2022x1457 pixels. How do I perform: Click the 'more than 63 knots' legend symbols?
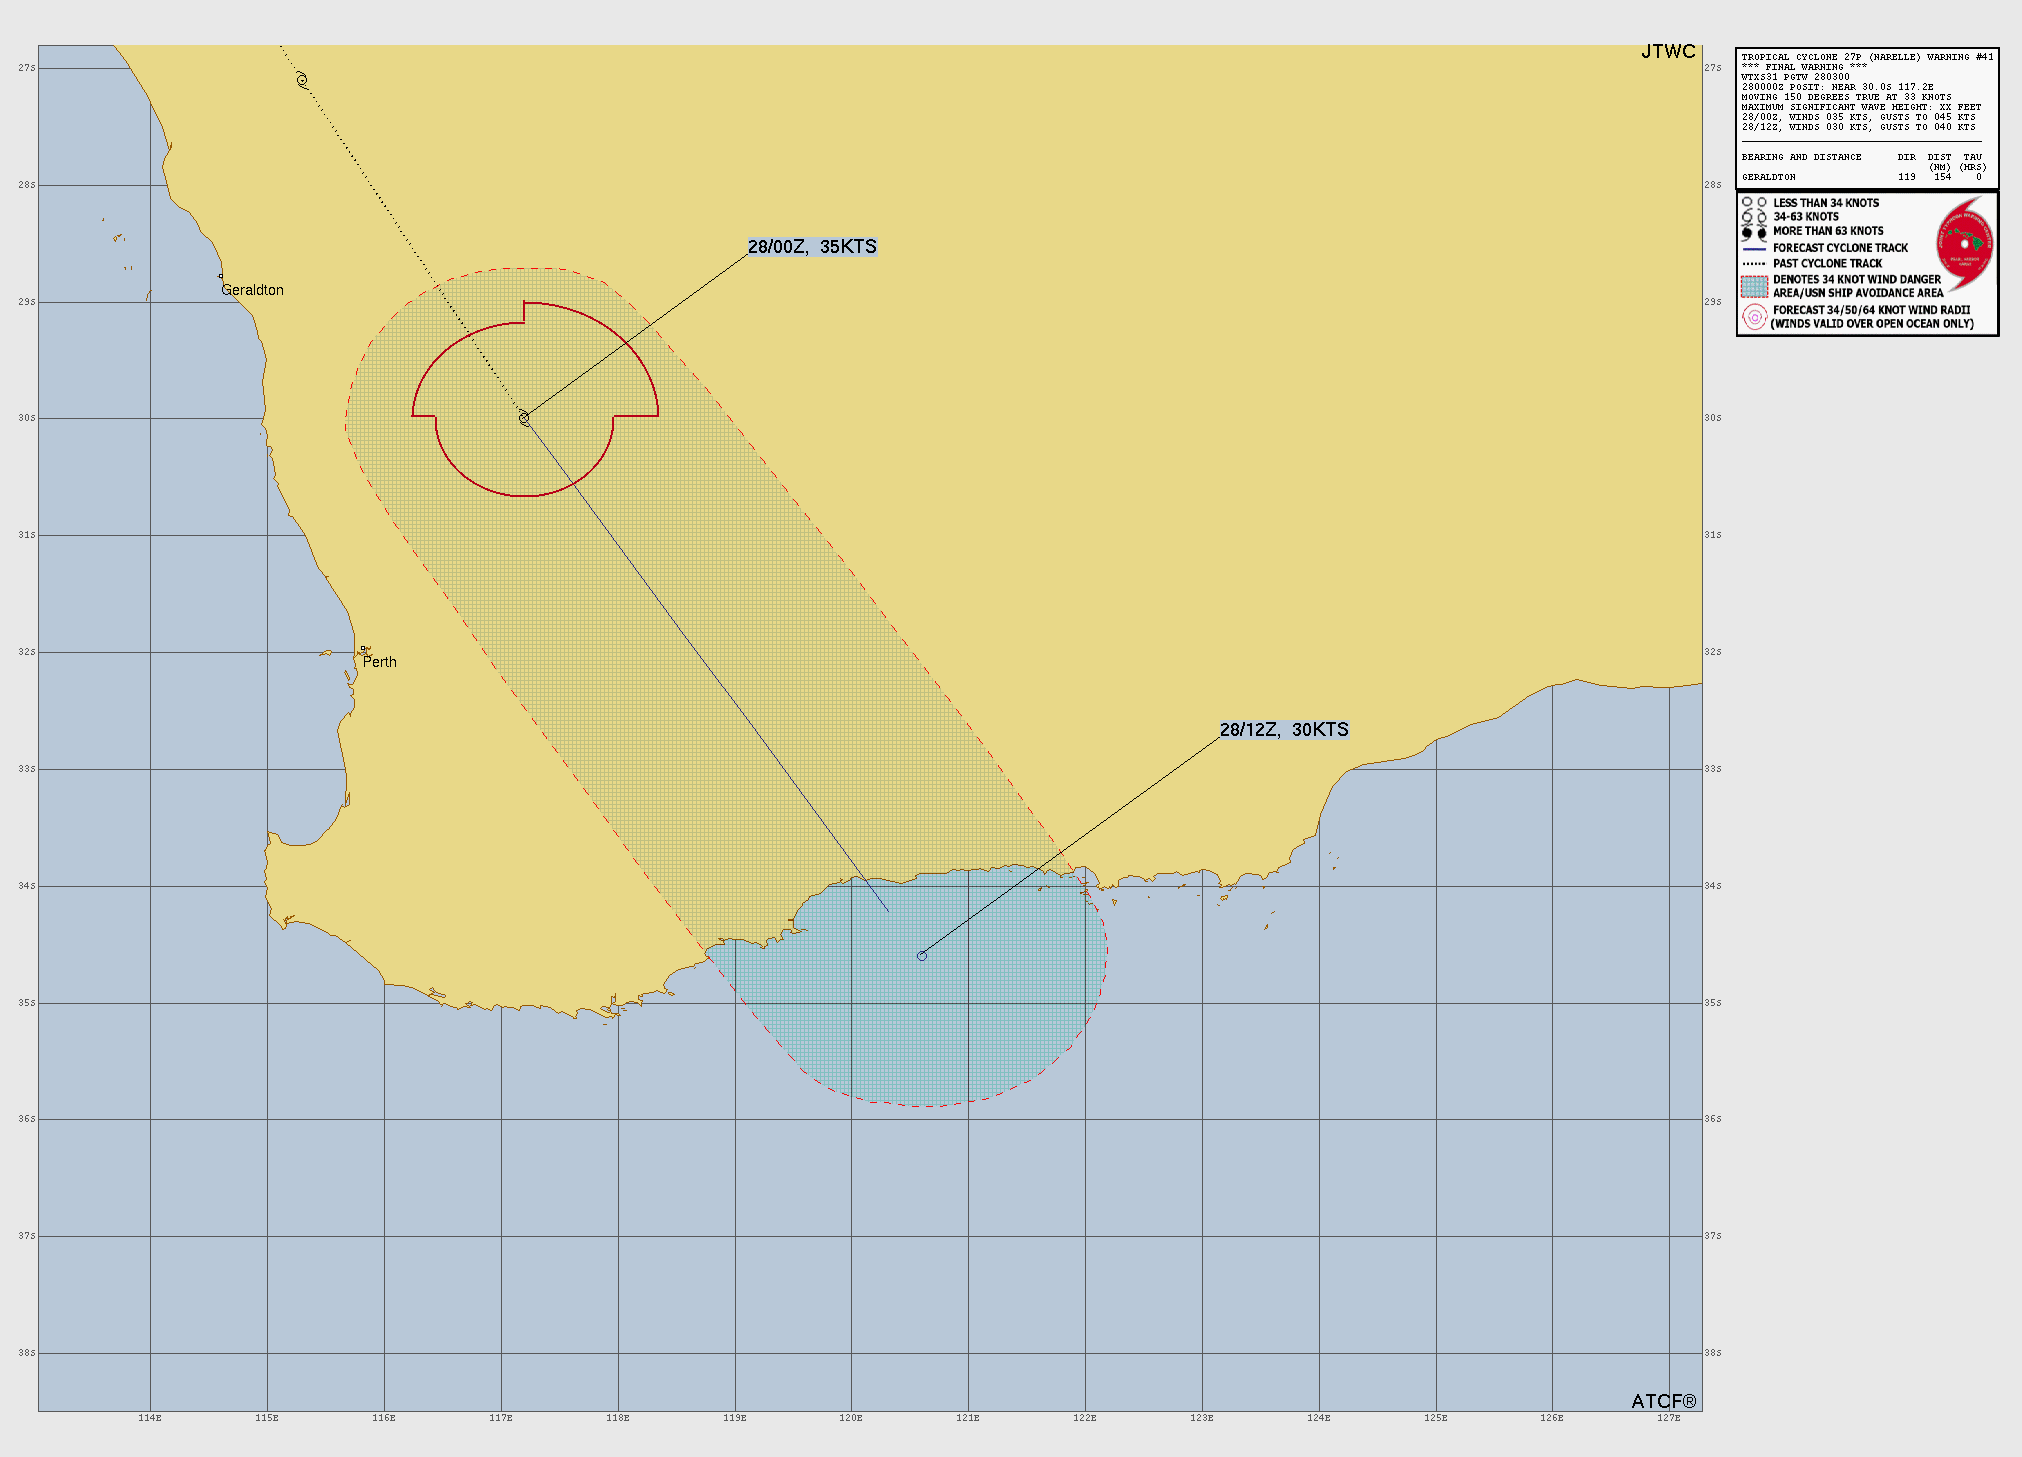(1754, 232)
